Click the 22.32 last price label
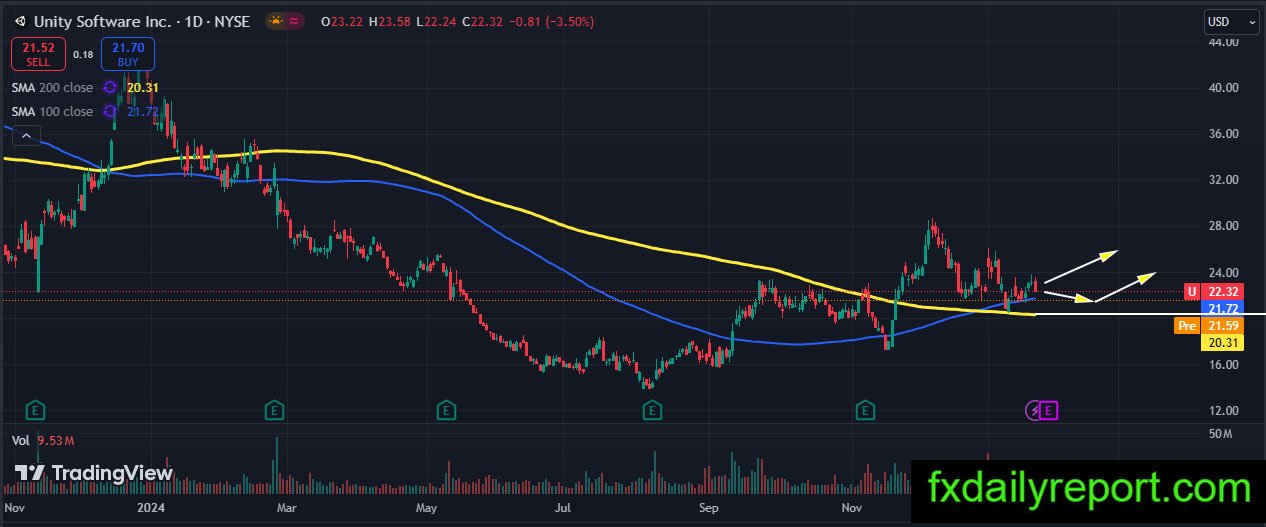1266x527 pixels. click(x=1224, y=292)
